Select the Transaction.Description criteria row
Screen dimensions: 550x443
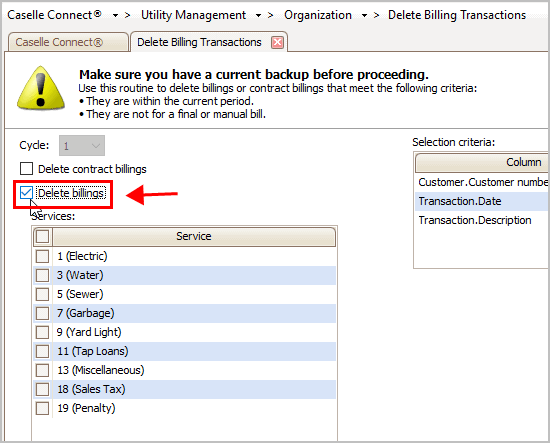coord(482,220)
